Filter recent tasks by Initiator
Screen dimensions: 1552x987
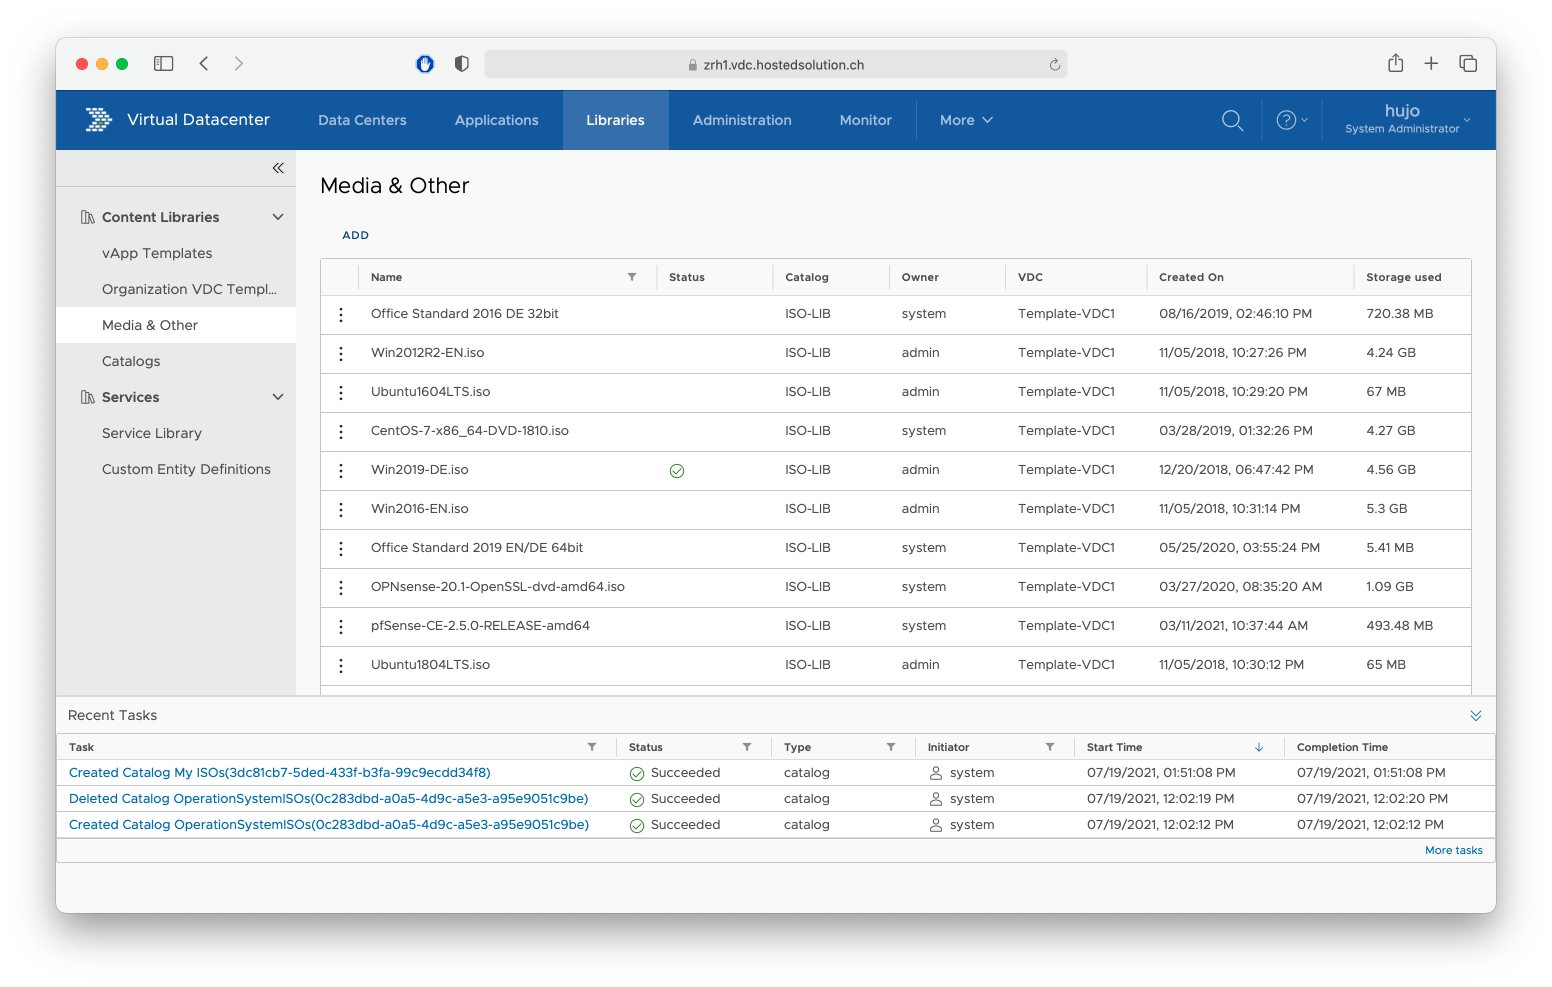(1050, 747)
